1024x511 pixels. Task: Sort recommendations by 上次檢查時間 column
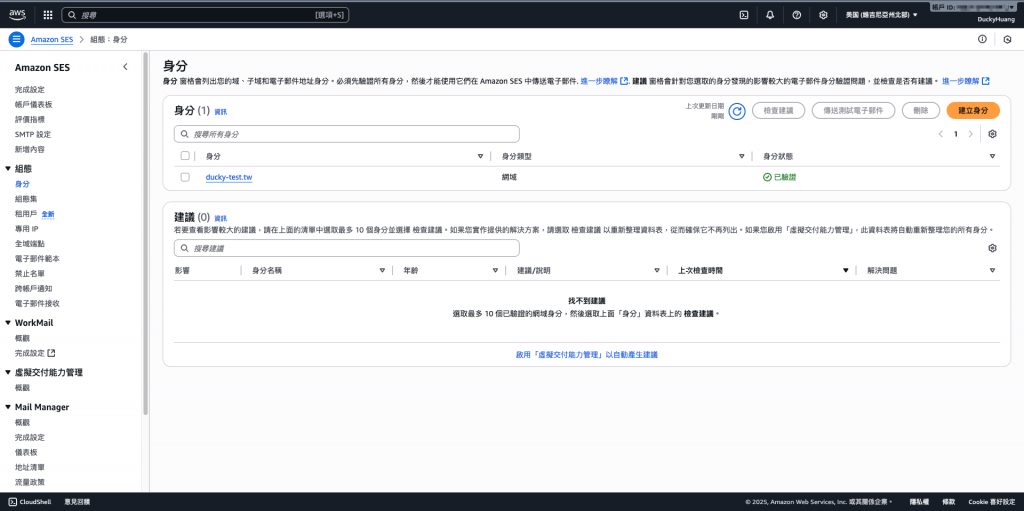tap(846, 270)
